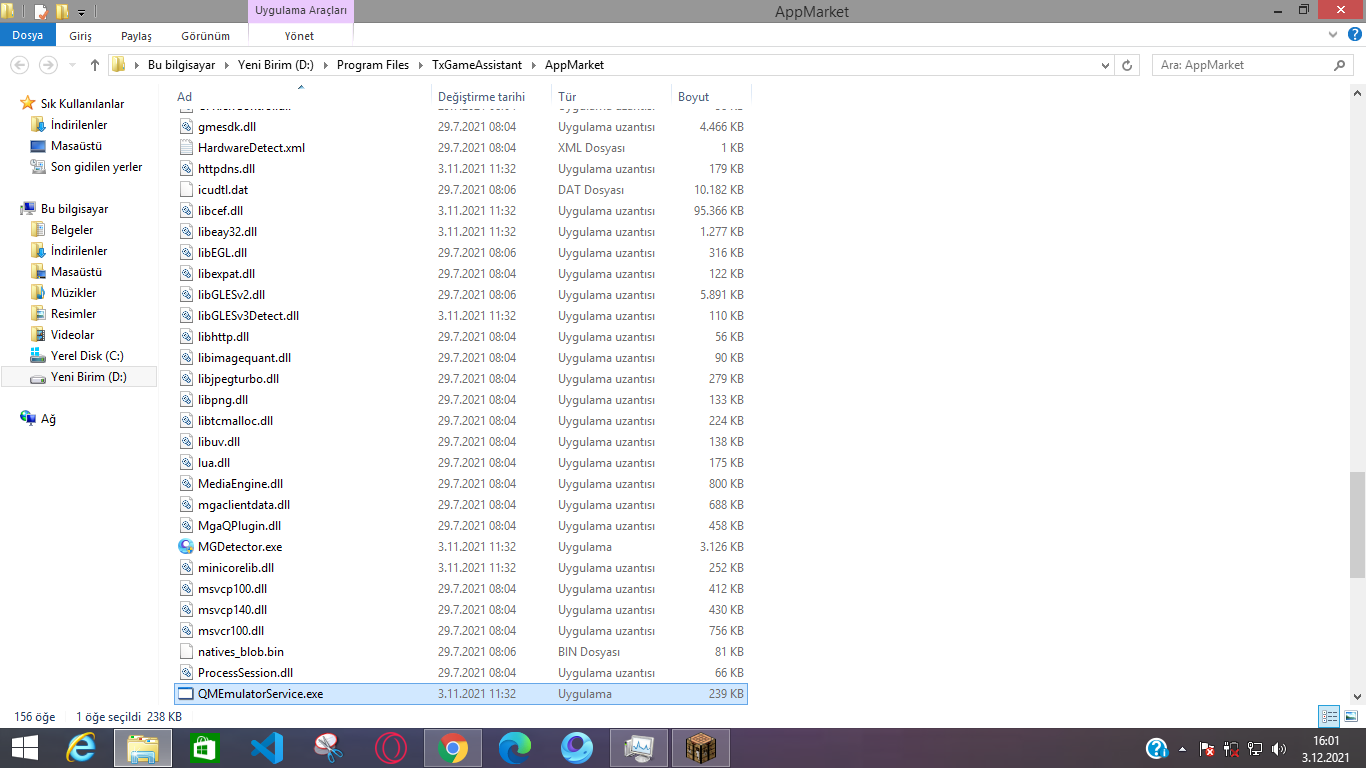1366x768 pixels.
Task: Select the icudtl.dat file name
Action: (223, 190)
